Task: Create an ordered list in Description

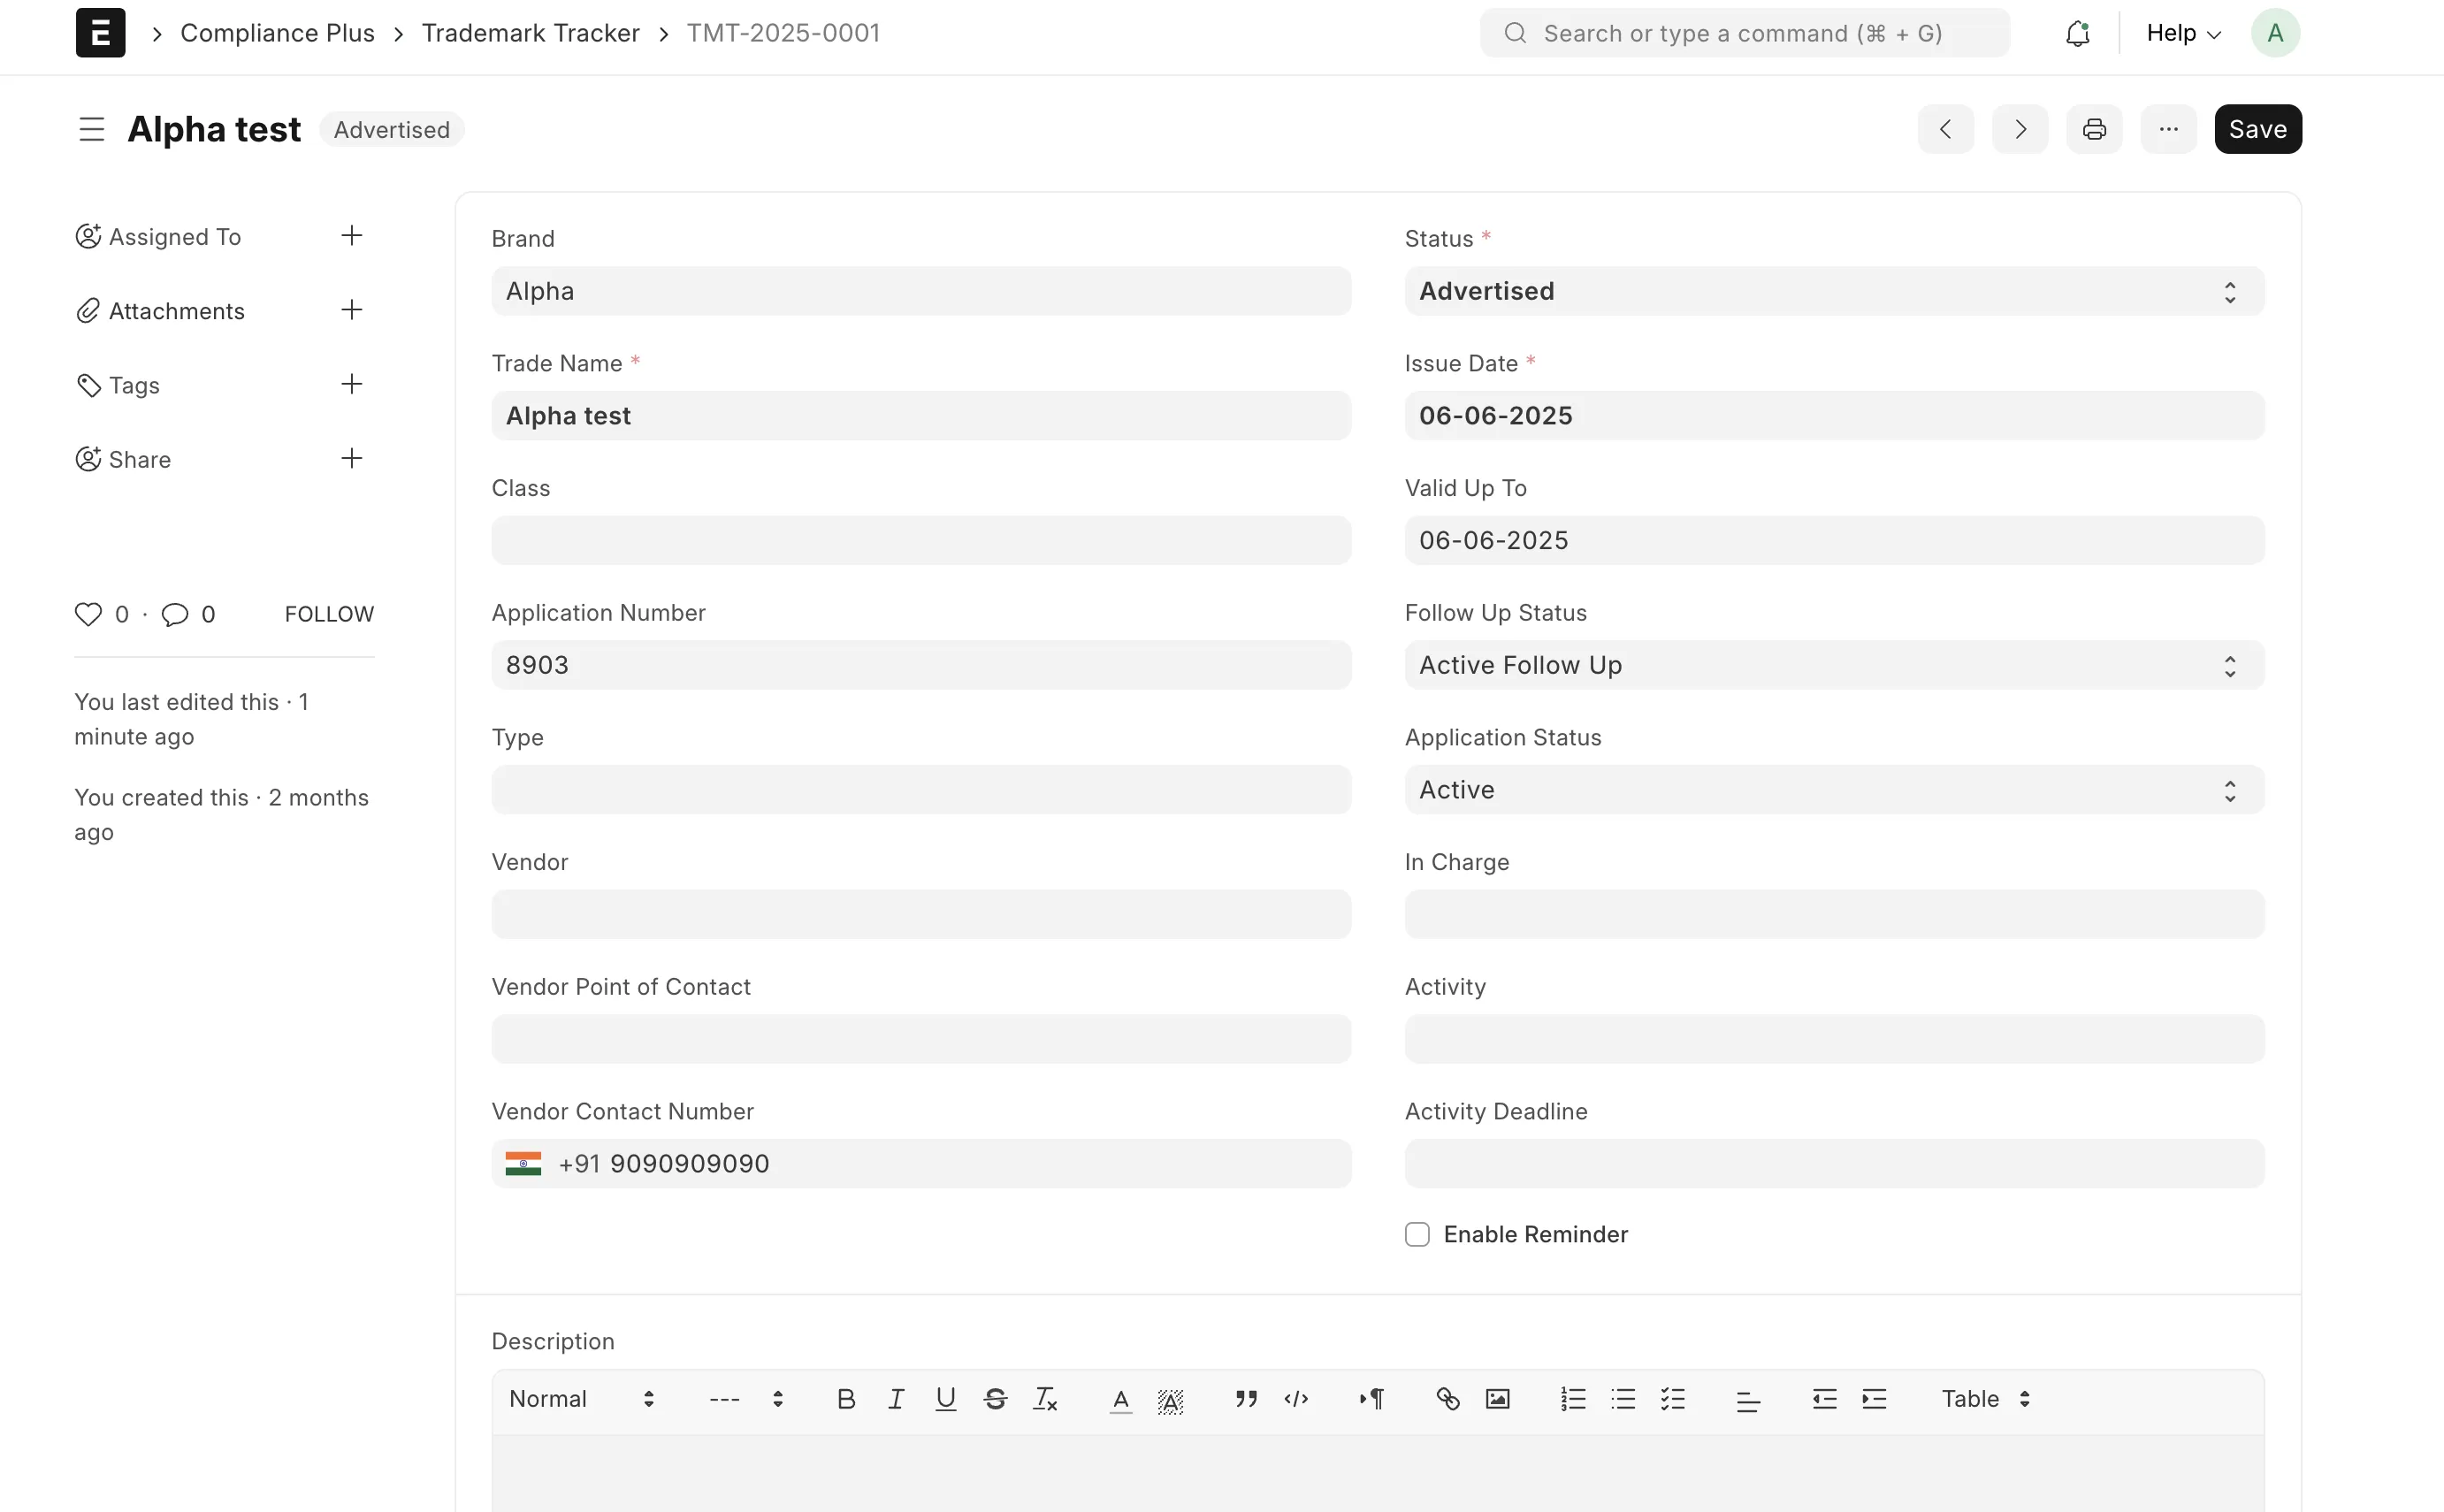Action: 1573,1399
